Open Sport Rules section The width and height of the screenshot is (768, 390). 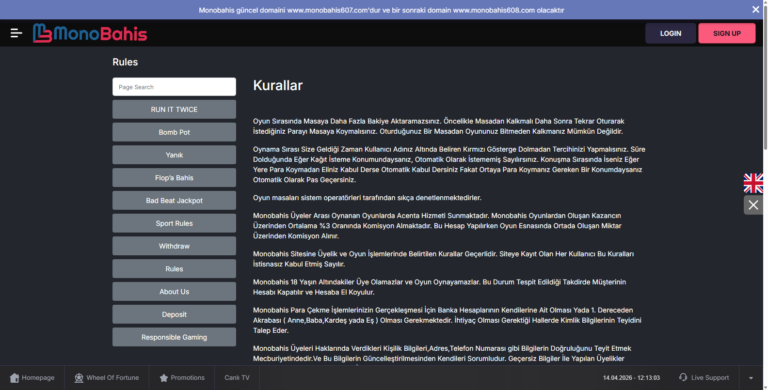[174, 223]
